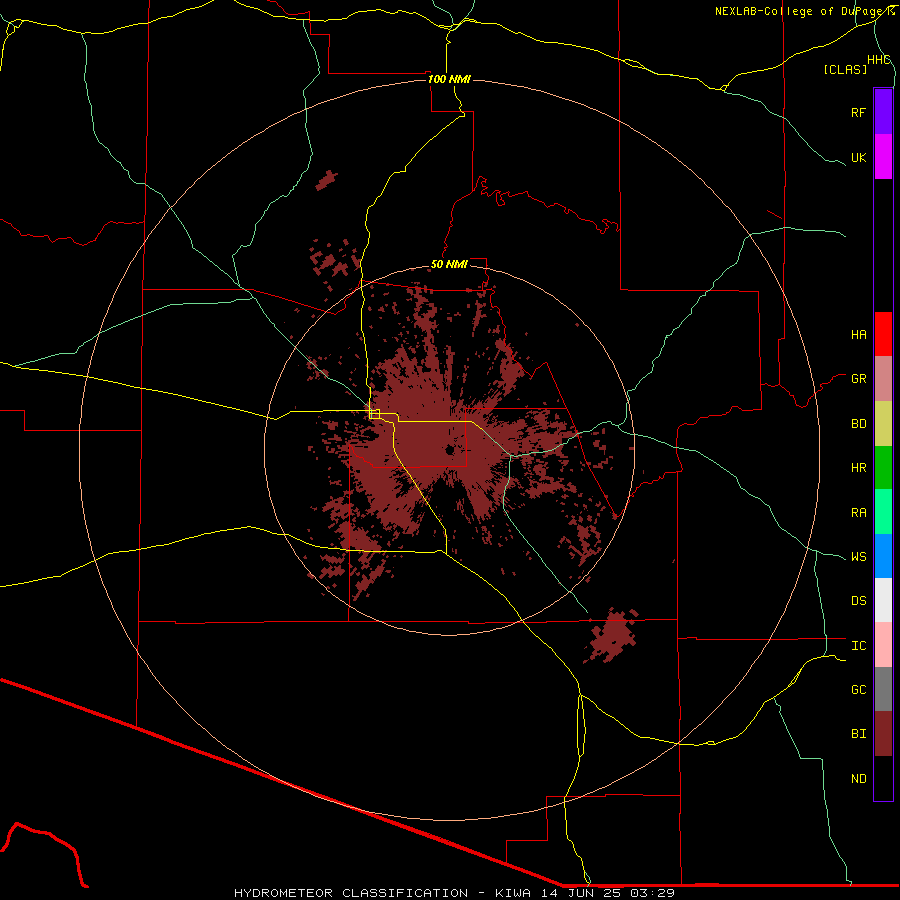Click the "ND" legend label
Screen dimensions: 900x900
click(858, 779)
